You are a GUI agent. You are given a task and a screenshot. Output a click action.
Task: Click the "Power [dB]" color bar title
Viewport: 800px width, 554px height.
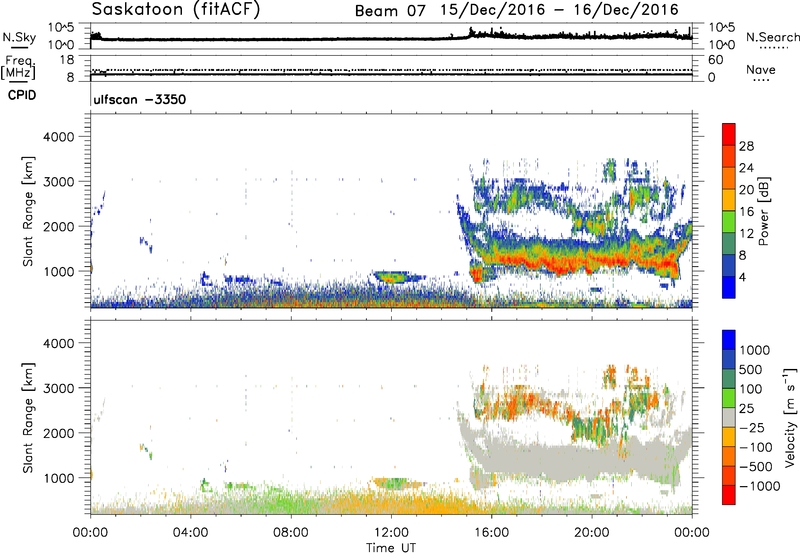763,211
